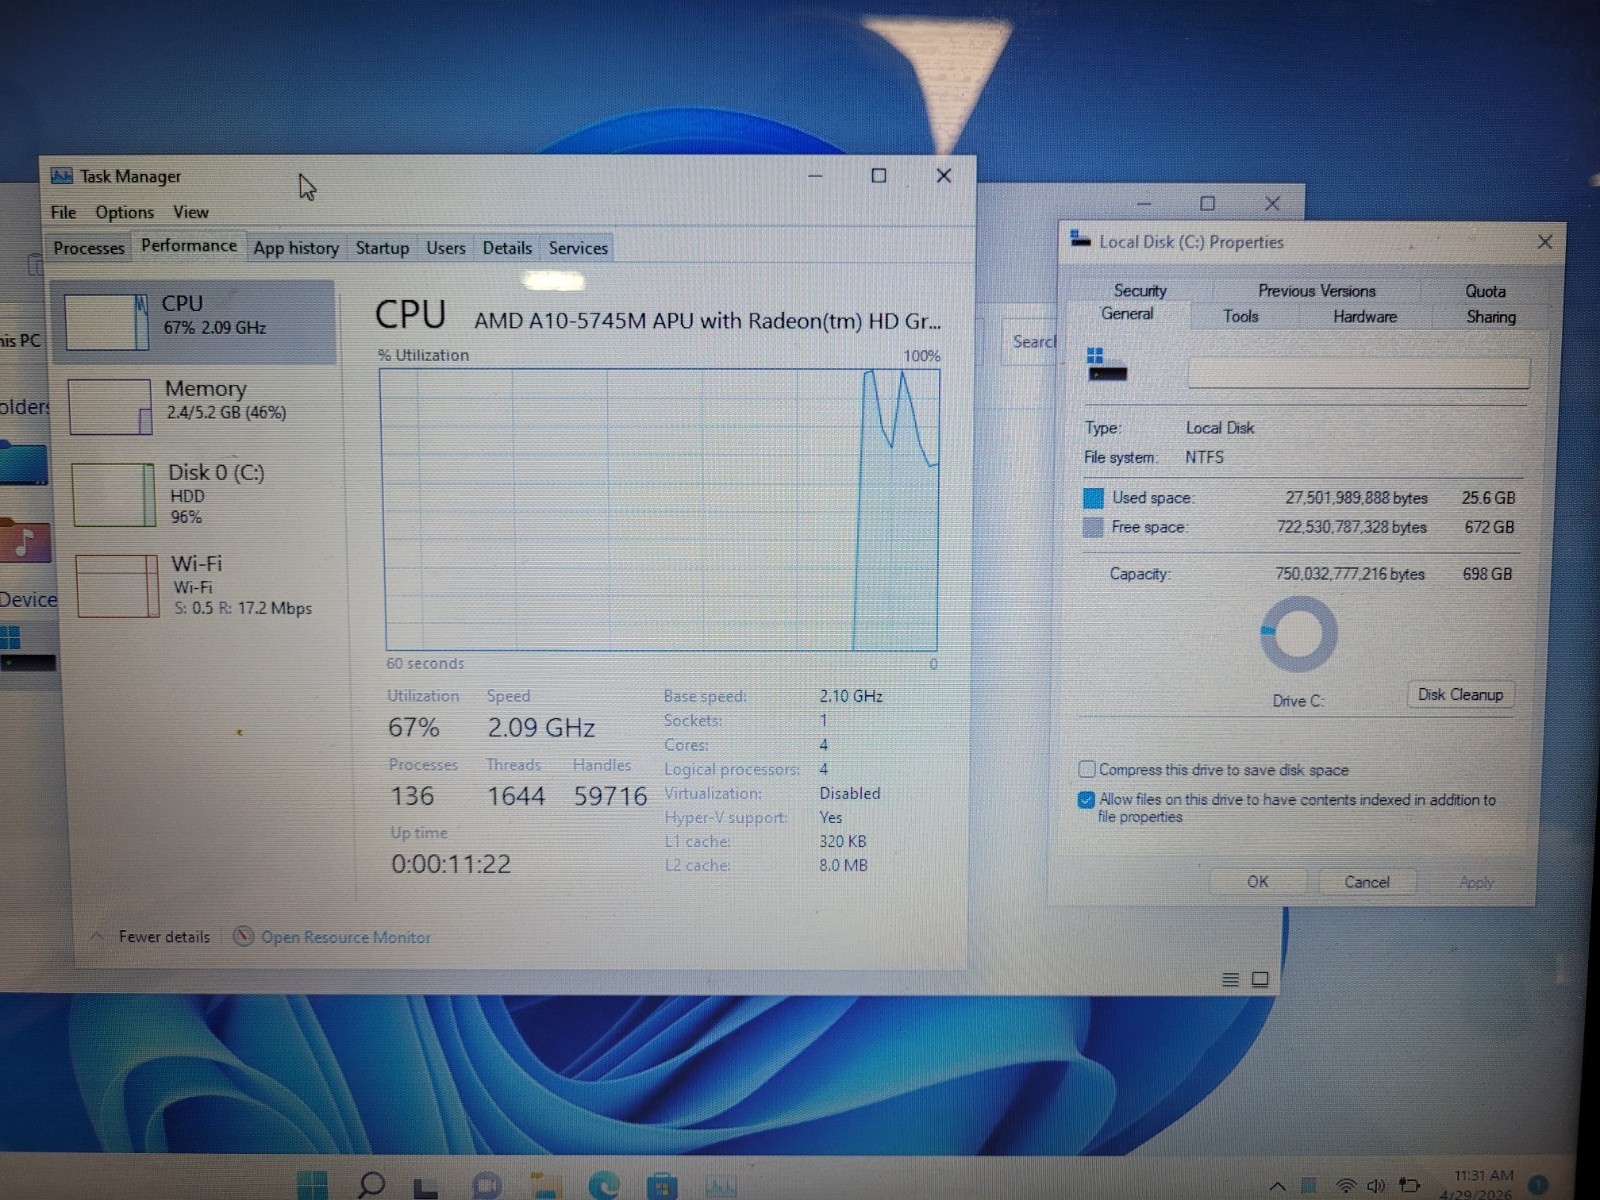This screenshot has width=1600, height=1200.
Task: Switch File Explorer to large icons view
Action: (x=1260, y=980)
